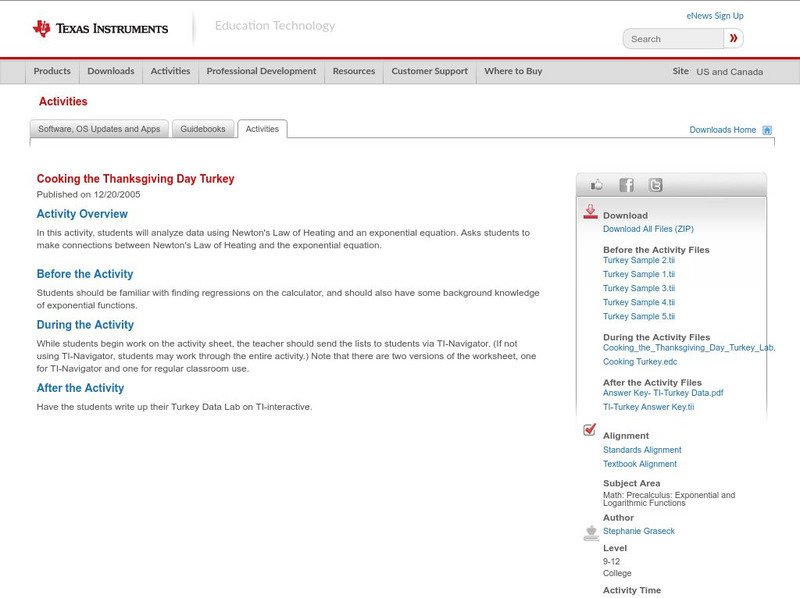Click the Downloads Home house icon
This screenshot has width=800, height=598.
[767, 130]
